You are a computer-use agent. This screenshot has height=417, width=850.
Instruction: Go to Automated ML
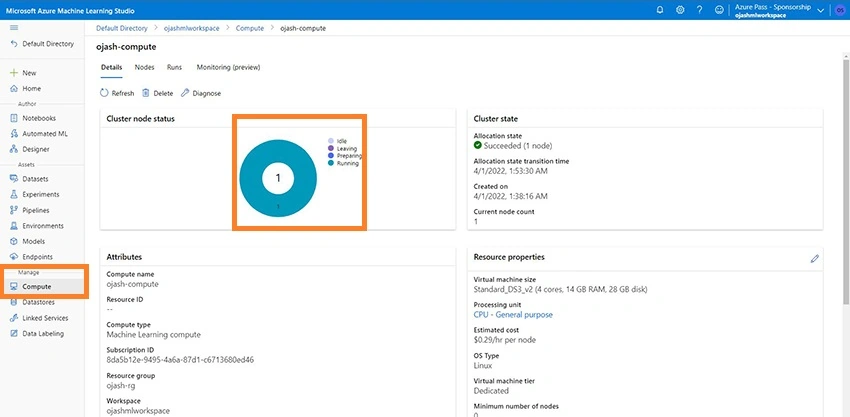tap(38, 133)
